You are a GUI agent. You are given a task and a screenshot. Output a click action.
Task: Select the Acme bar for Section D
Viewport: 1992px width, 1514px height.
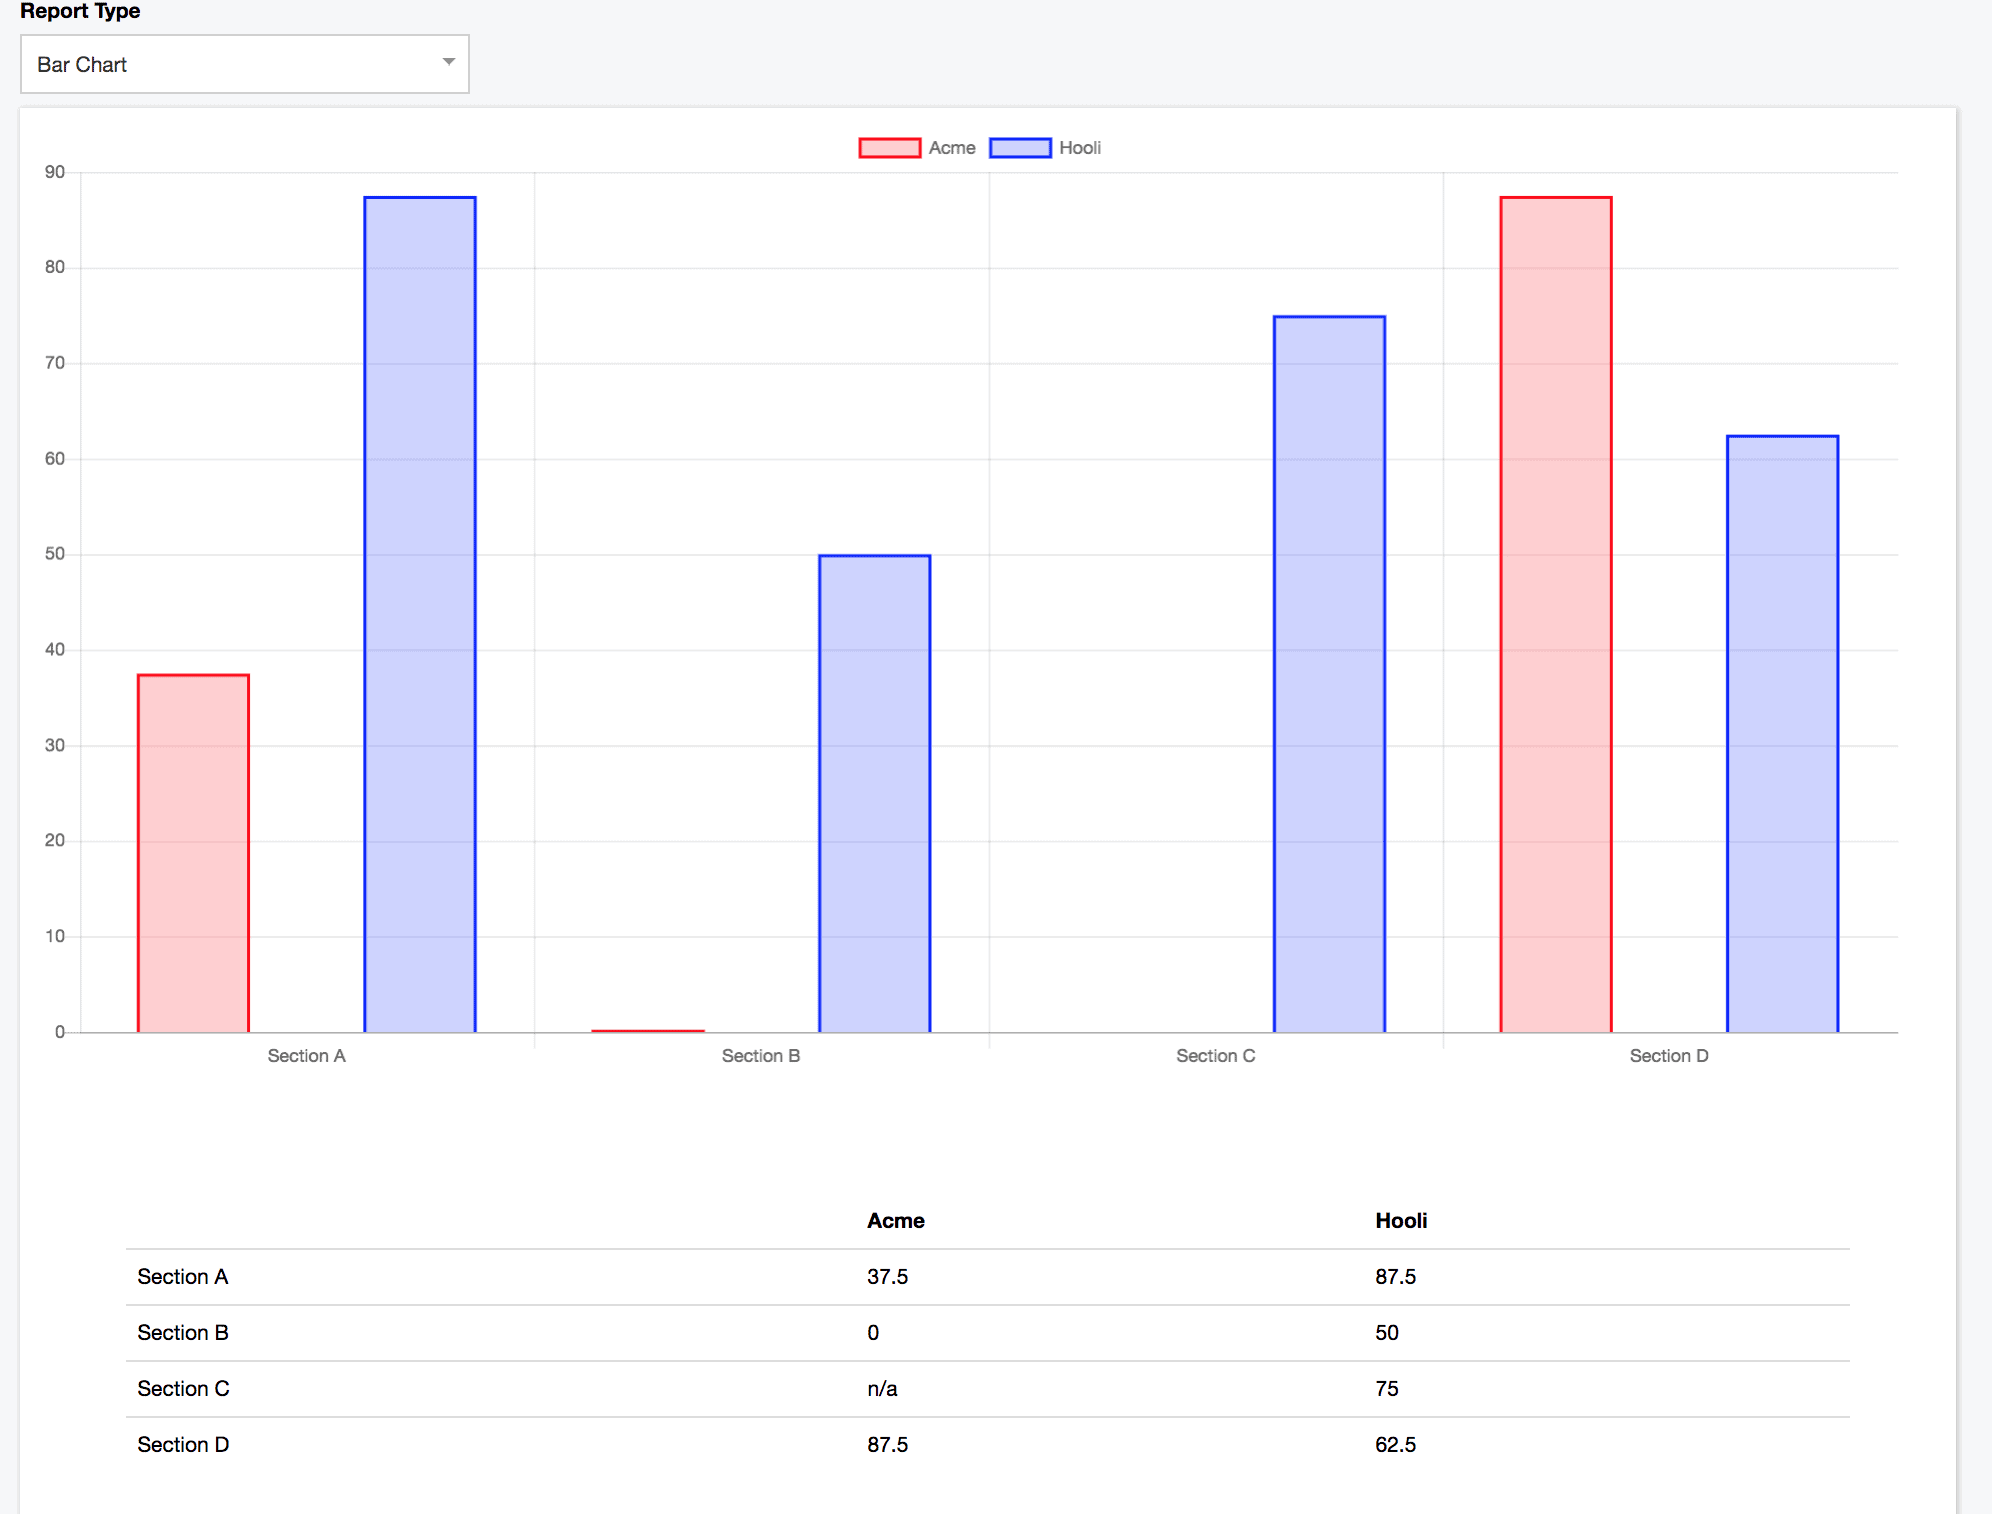pos(1556,614)
